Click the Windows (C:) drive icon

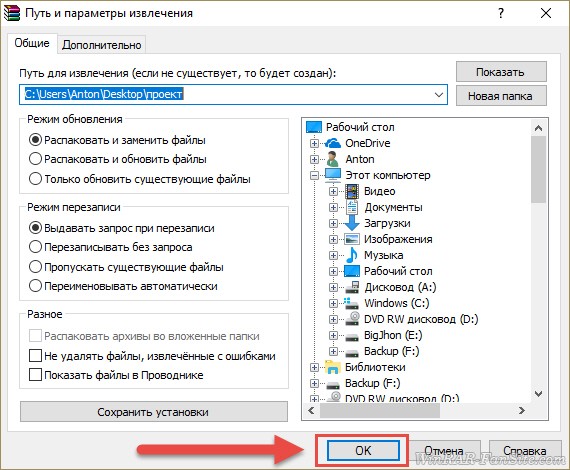[352, 303]
